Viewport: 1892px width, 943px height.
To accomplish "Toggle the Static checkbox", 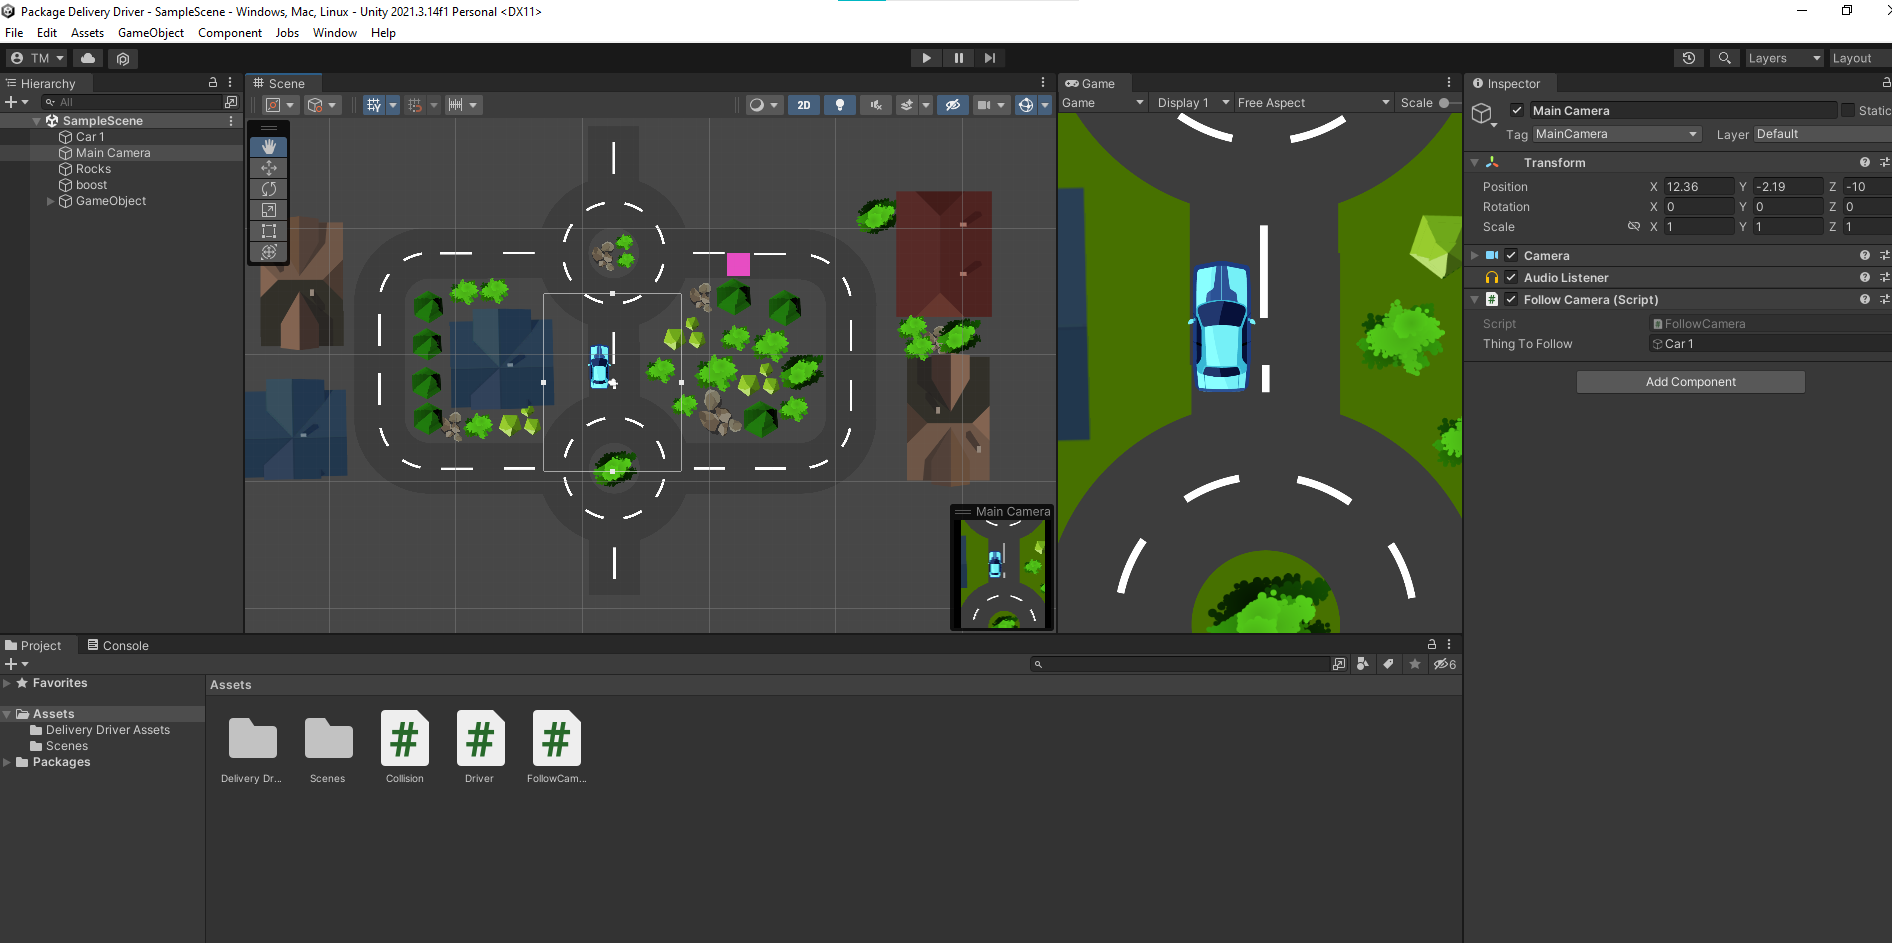I will click(x=1848, y=110).
